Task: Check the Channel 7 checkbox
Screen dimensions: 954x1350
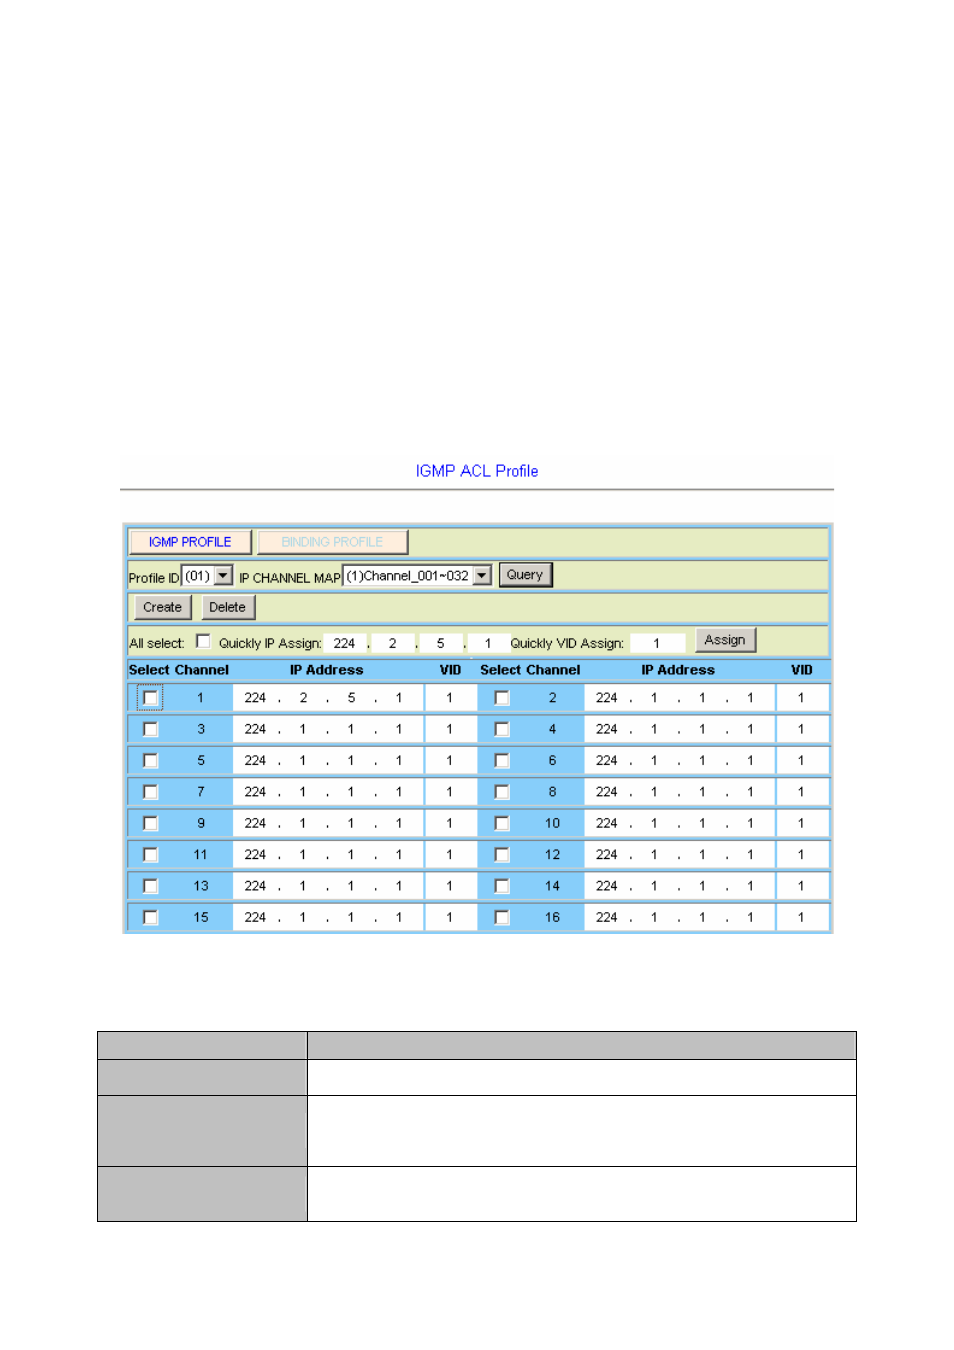Action: (x=150, y=792)
